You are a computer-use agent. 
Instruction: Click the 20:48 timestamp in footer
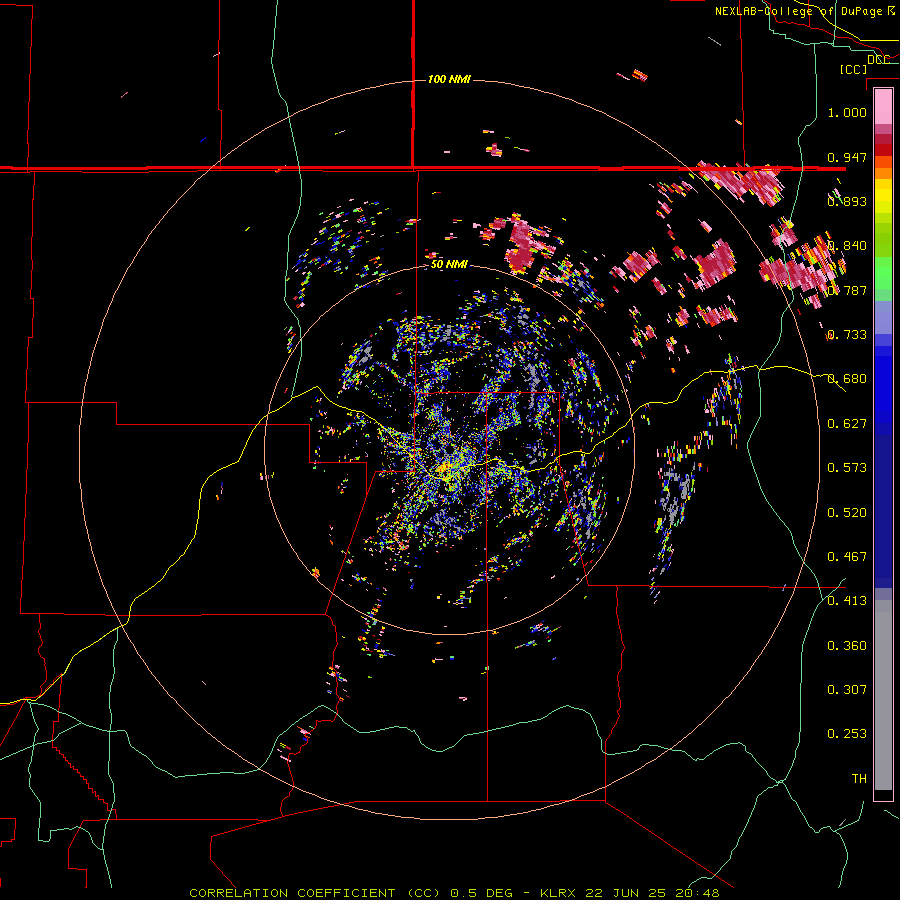697,893
